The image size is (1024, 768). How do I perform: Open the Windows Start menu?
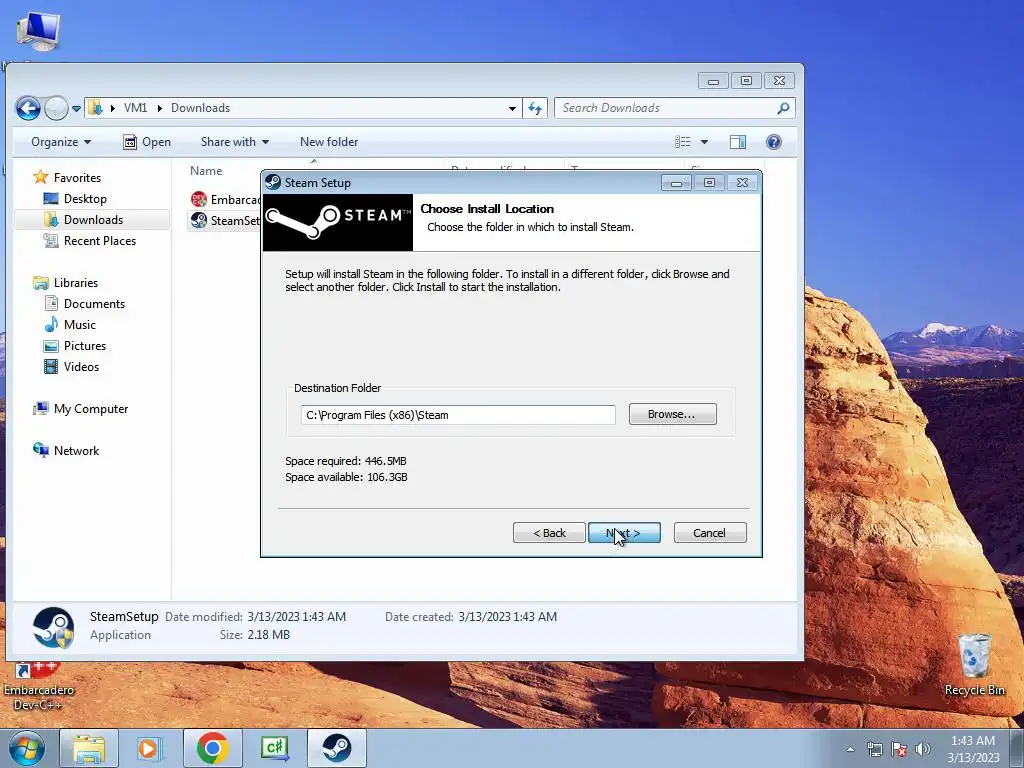(x=27, y=748)
